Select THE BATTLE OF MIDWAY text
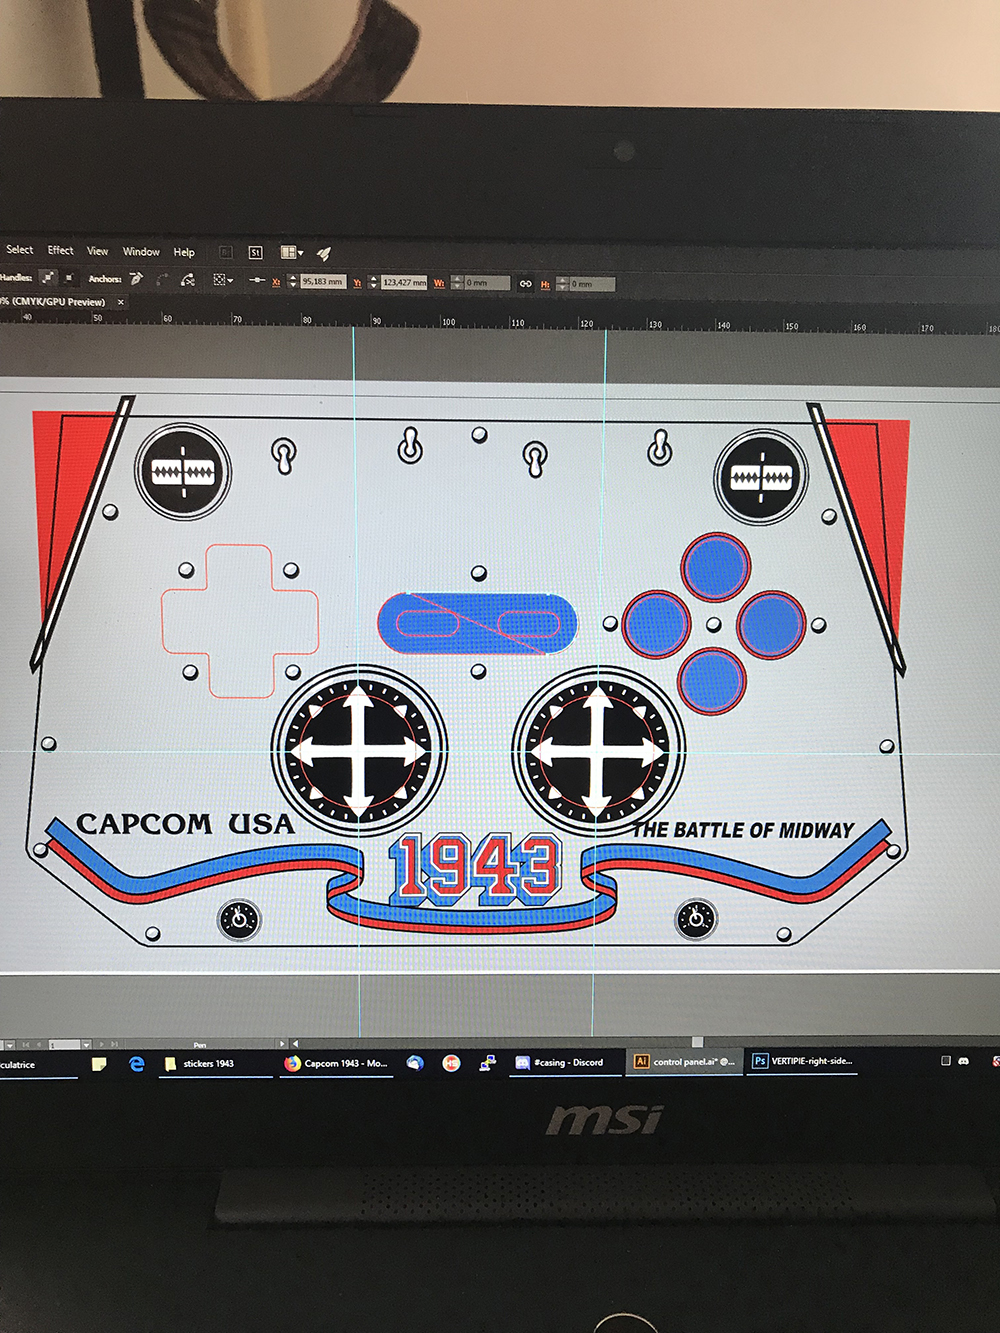1000x1333 pixels. [743, 830]
